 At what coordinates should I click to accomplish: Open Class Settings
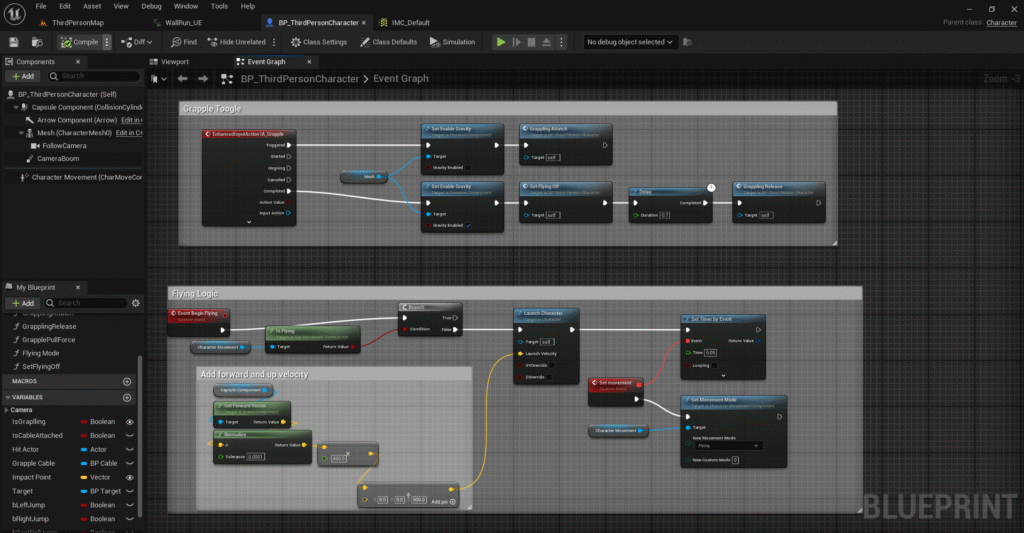coord(319,42)
